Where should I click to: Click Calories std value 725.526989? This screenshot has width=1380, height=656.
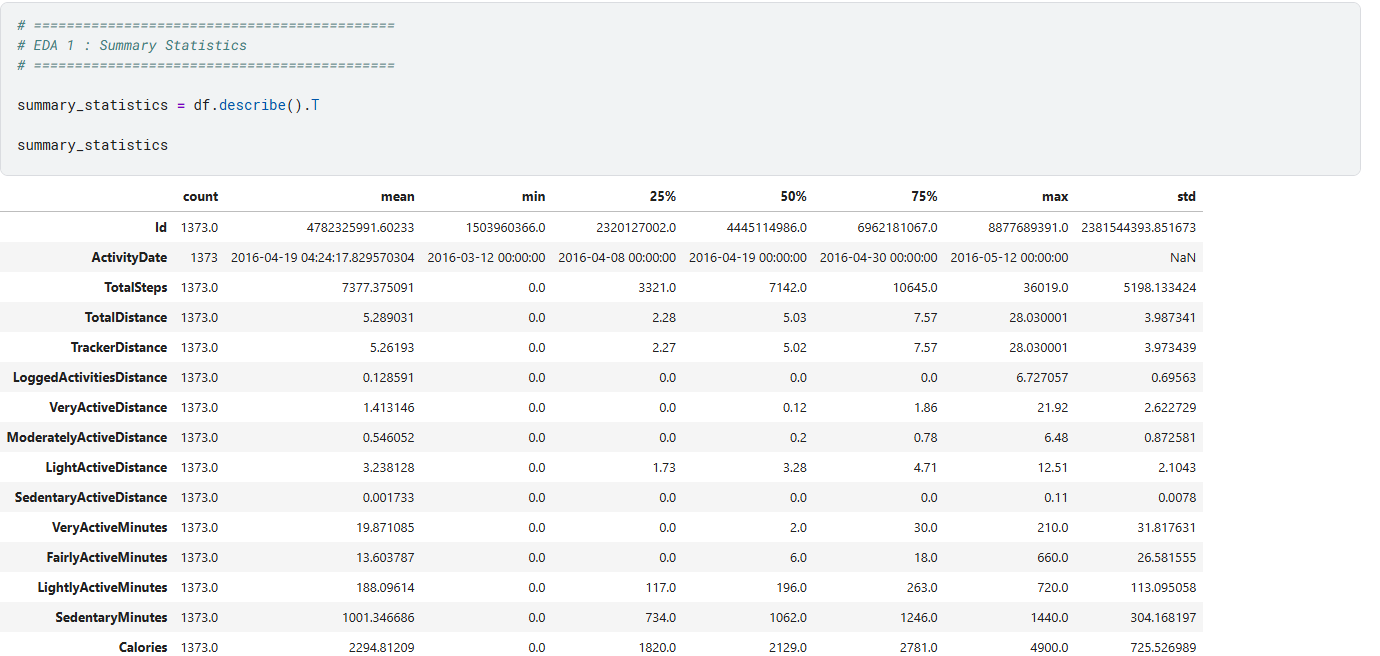click(1164, 647)
